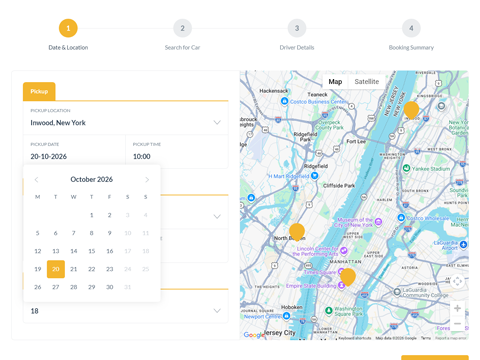Click Museum of the City marker
Viewport: 480px width, 360px height.
[378, 222]
